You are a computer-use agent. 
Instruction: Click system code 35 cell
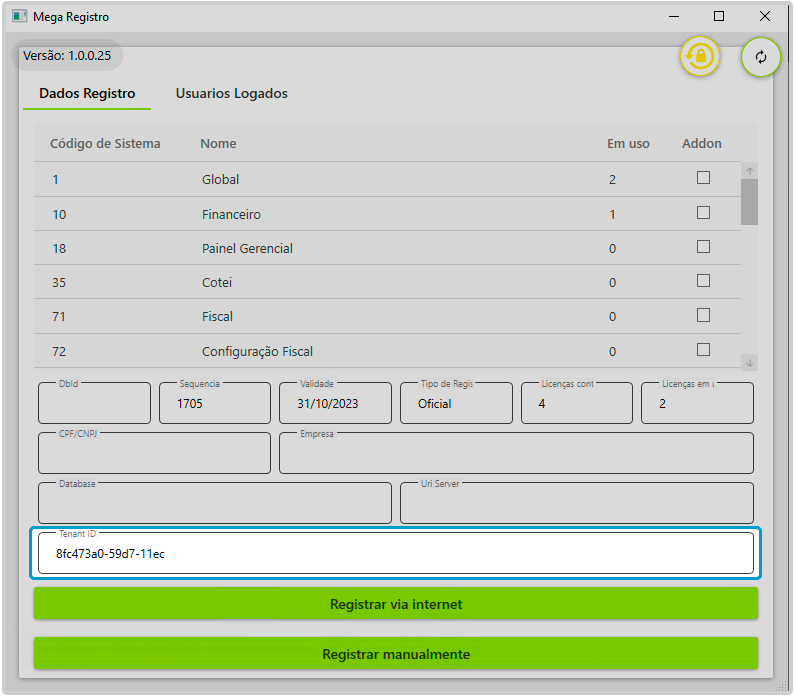tap(59, 282)
